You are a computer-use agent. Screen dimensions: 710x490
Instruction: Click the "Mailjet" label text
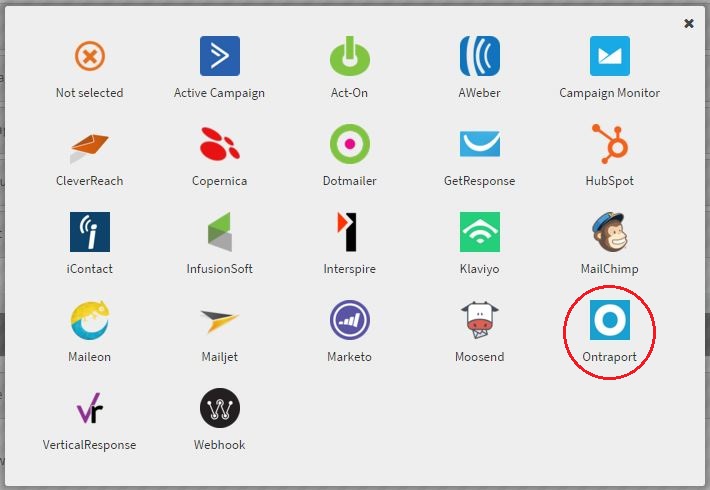[x=220, y=357]
